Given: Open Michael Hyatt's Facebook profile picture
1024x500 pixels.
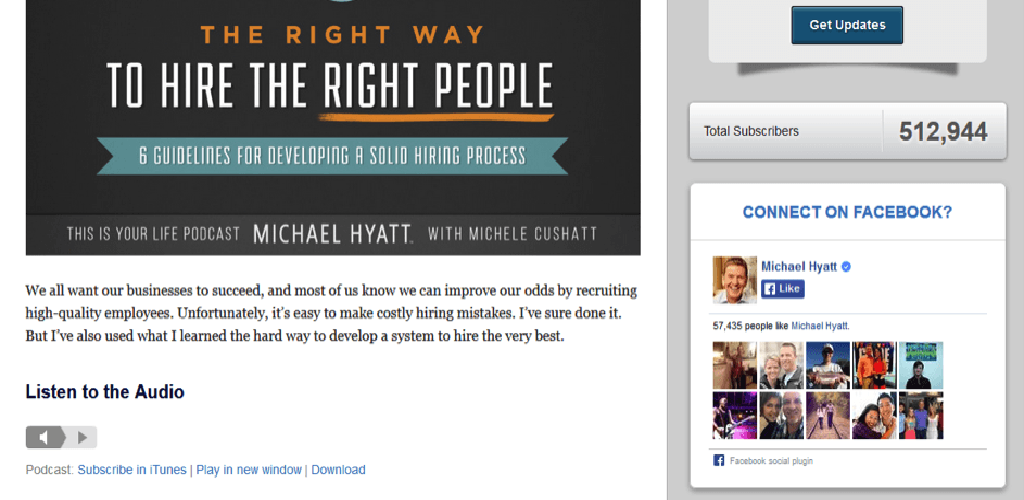Looking at the screenshot, I should click(x=735, y=280).
